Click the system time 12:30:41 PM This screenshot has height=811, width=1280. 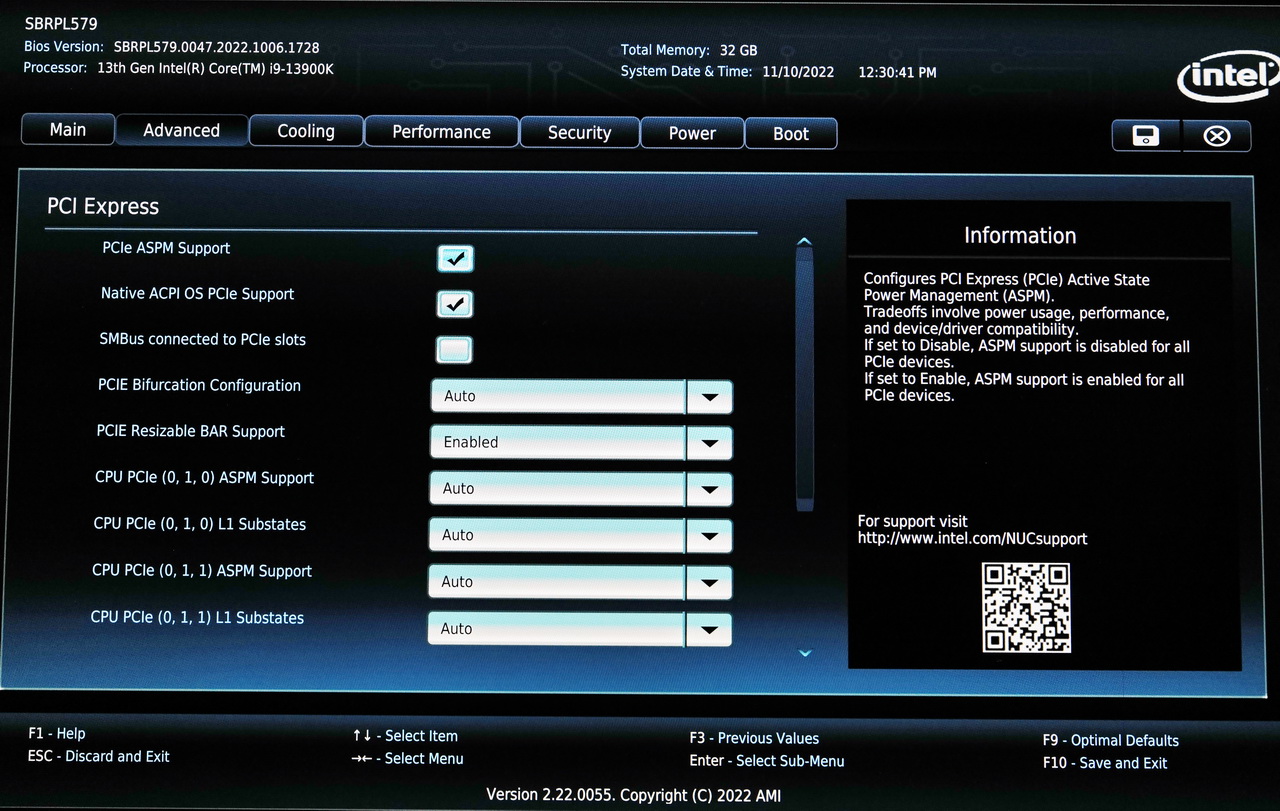tap(897, 73)
